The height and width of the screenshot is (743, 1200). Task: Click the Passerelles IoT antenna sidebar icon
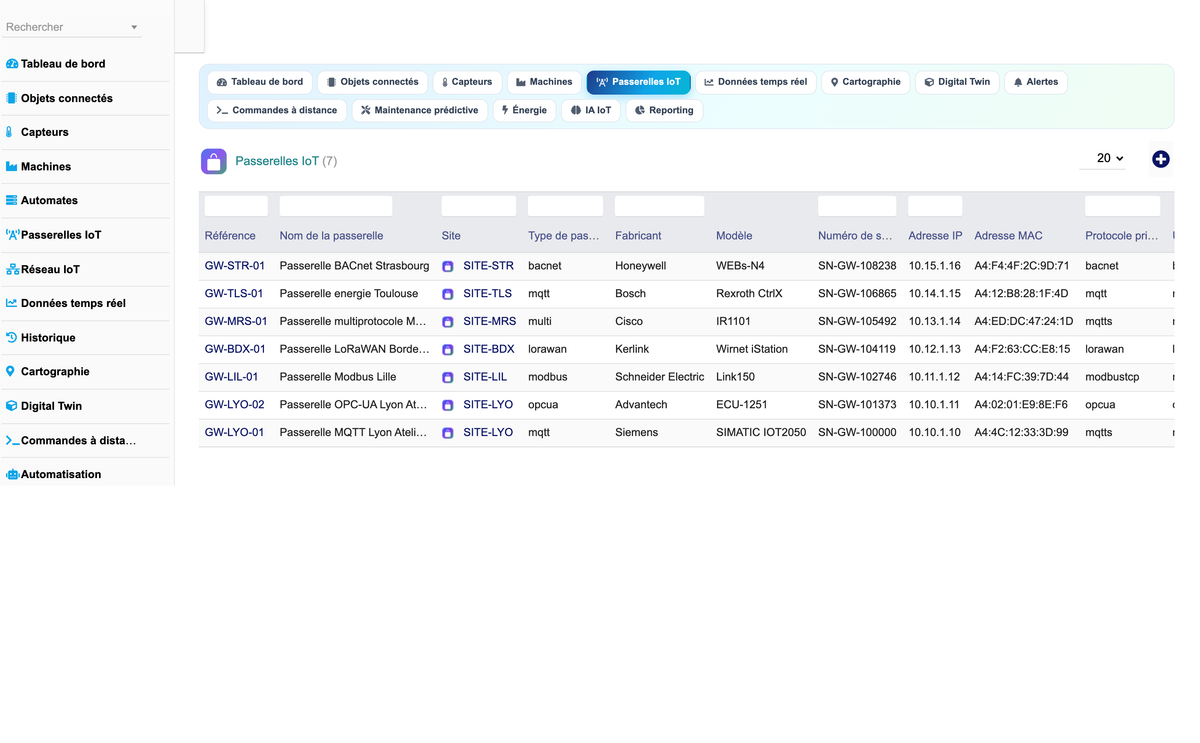click(x=13, y=235)
